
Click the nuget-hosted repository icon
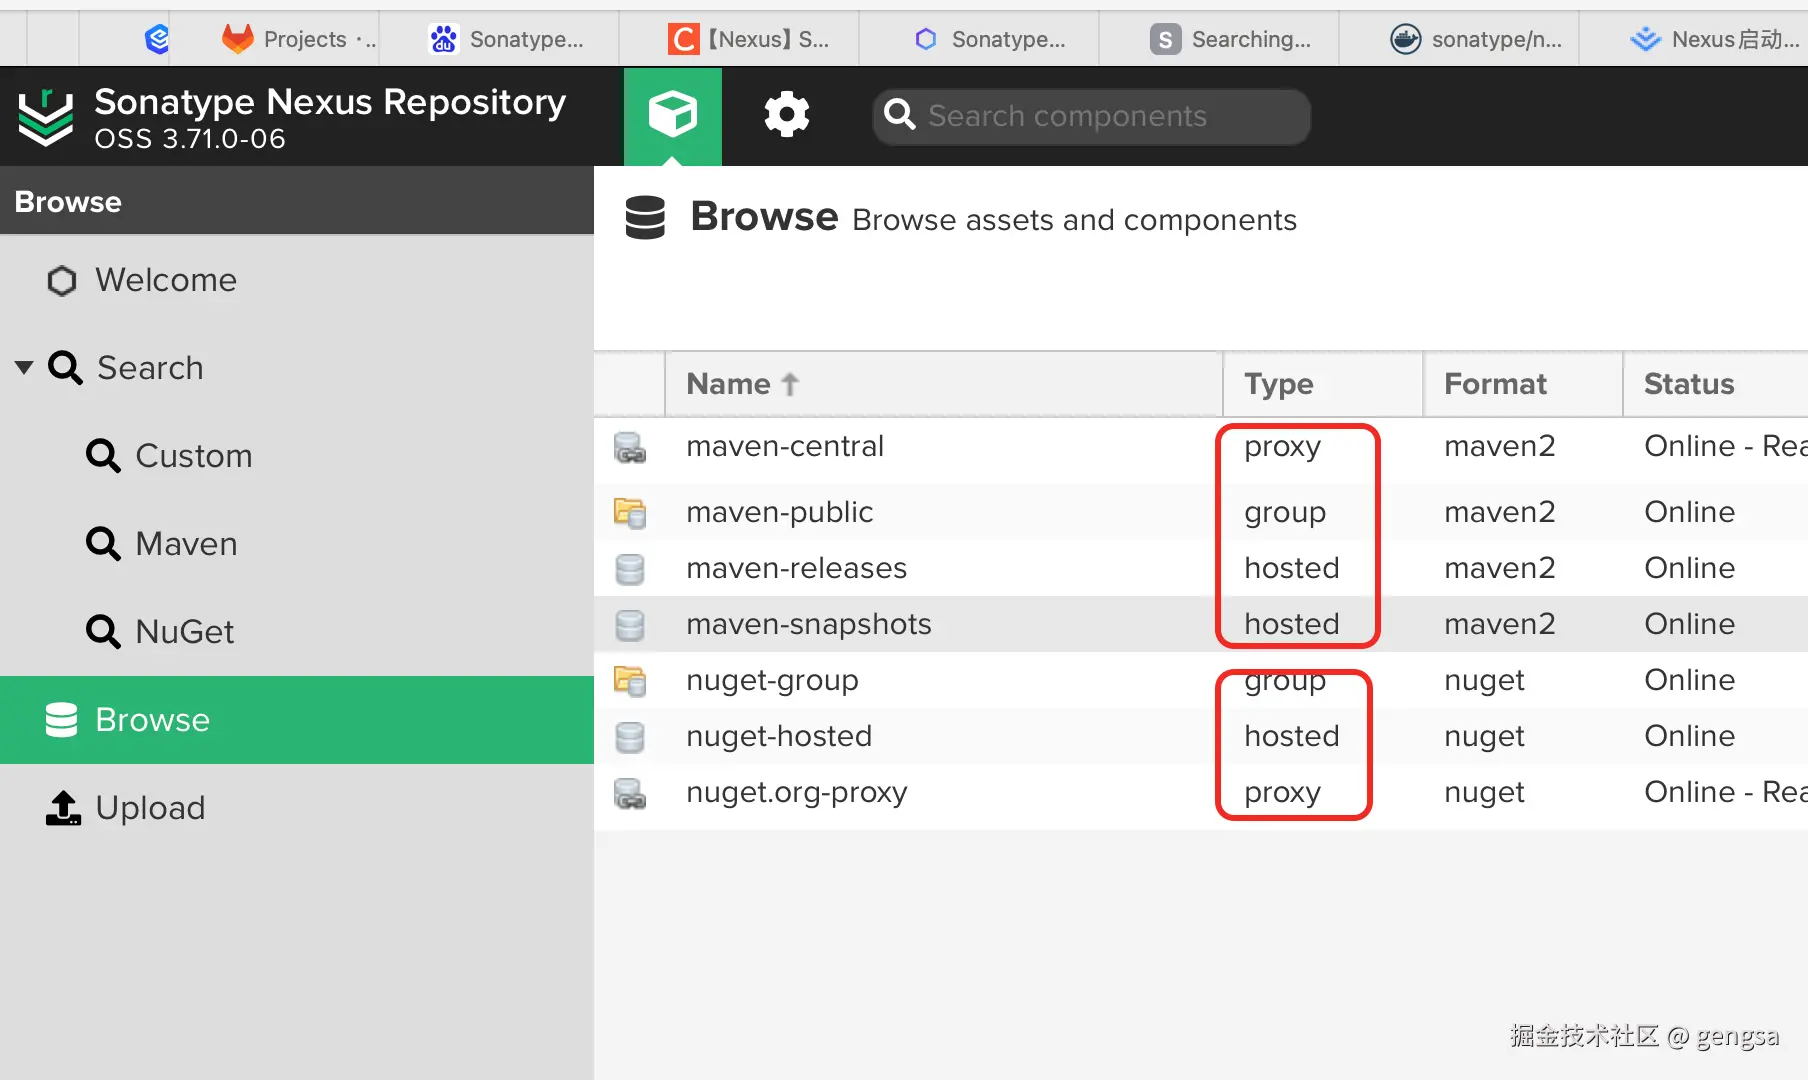[630, 737]
